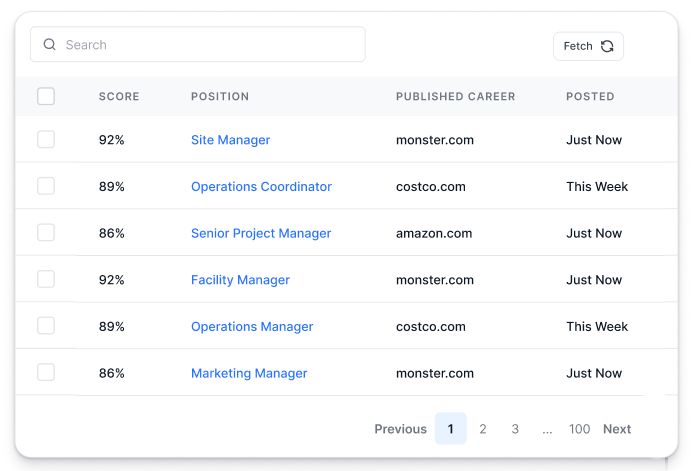
Task: Select the Operations Coordinator row checkbox
Action: point(46,186)
